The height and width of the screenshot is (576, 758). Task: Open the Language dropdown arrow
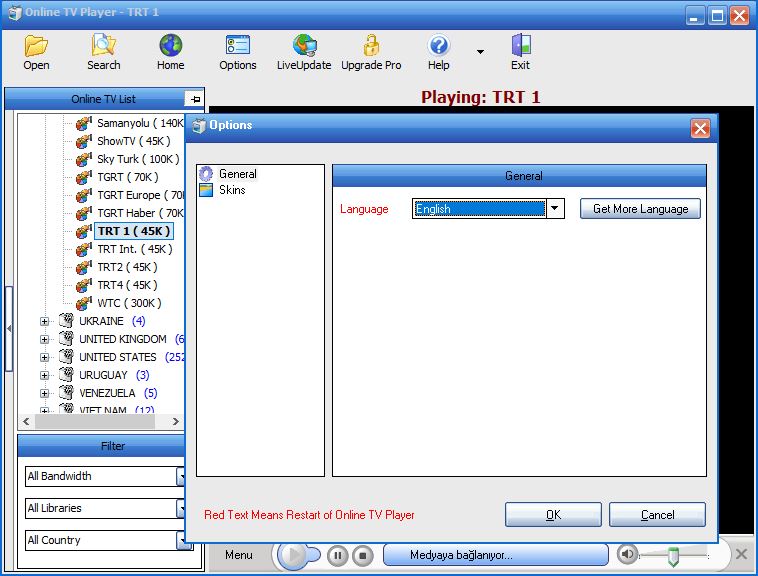tap(555, 209)
